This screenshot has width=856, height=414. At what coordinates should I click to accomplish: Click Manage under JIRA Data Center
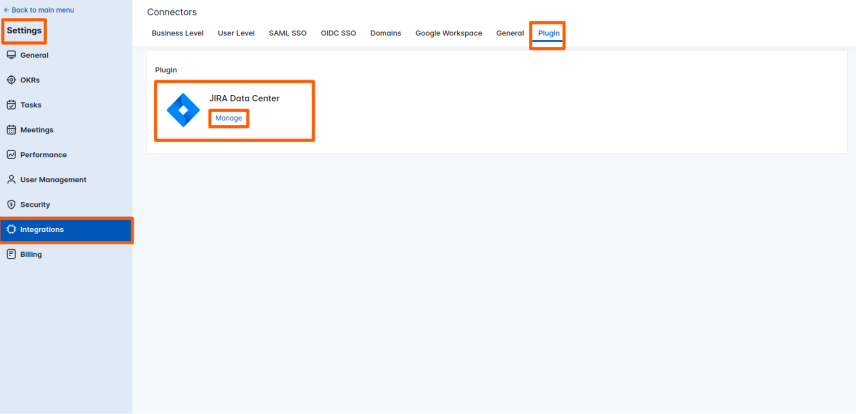coord(229,118)
